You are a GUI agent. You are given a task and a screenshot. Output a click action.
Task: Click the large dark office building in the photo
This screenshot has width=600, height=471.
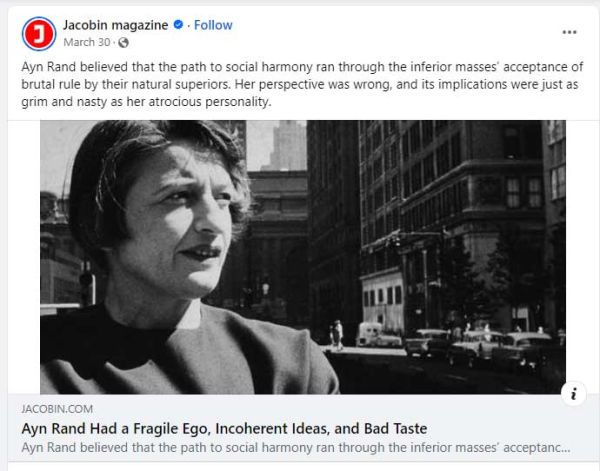452,222
